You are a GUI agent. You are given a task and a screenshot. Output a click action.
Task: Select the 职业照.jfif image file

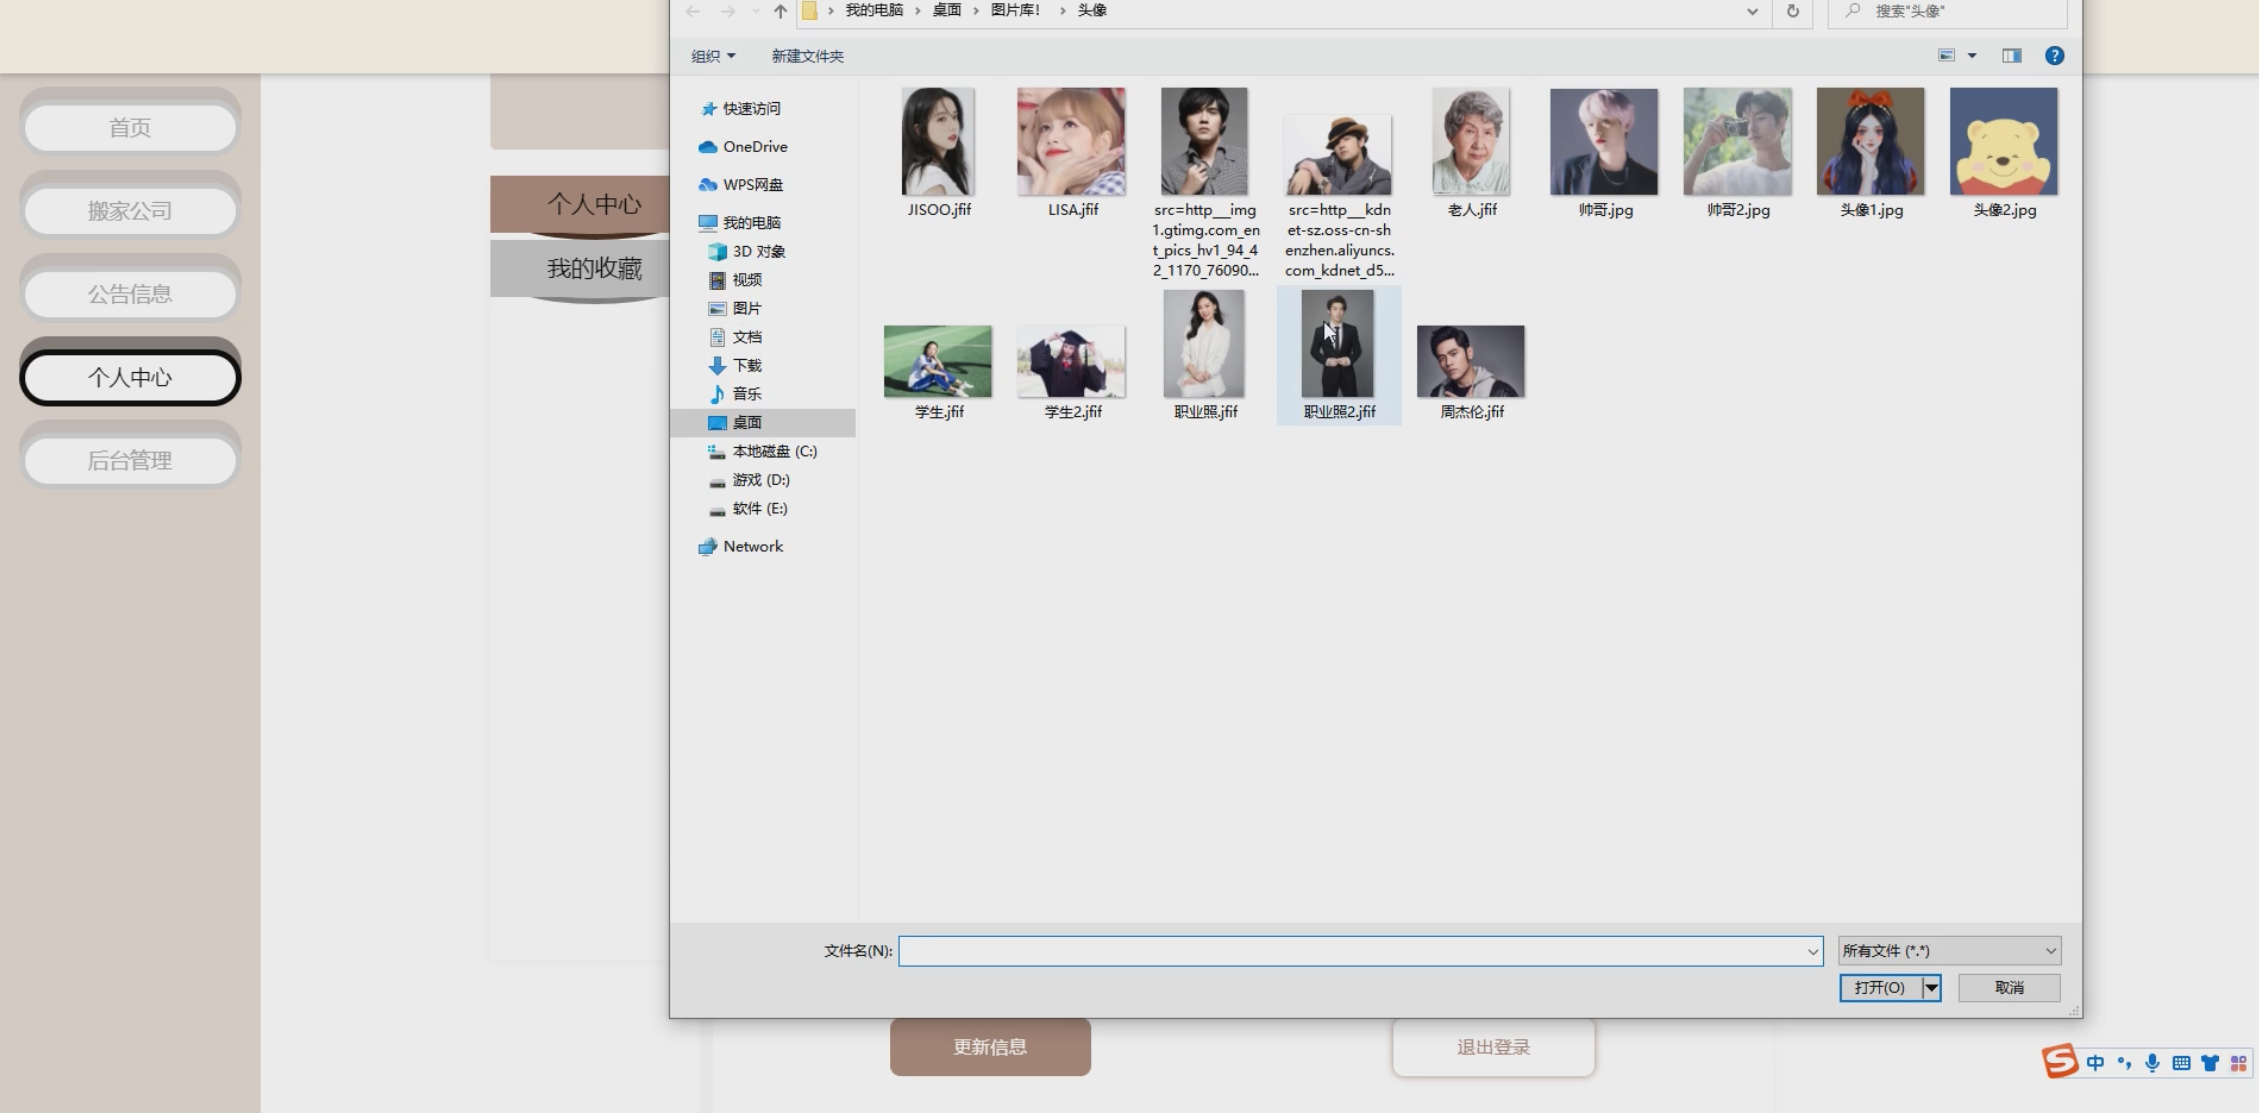1205,355
